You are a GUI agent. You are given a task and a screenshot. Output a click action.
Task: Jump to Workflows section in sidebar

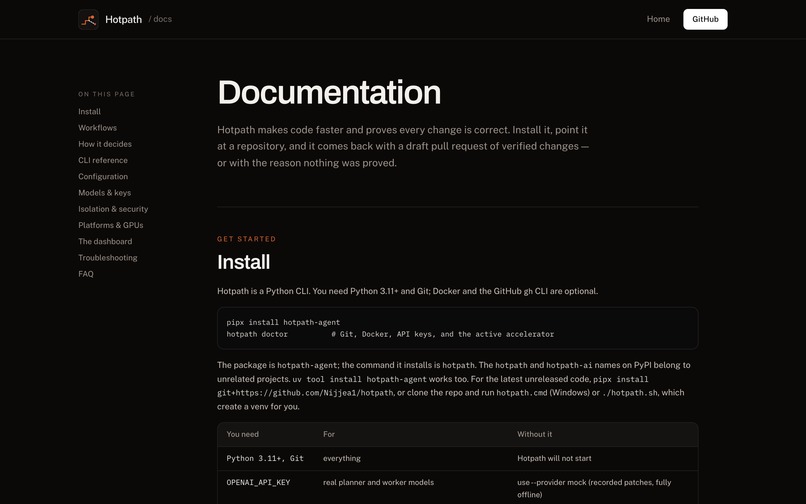(98, 128)
